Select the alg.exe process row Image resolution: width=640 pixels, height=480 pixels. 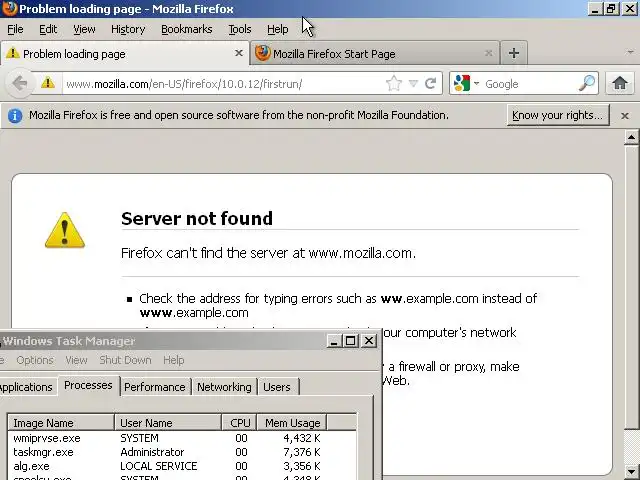182,466
